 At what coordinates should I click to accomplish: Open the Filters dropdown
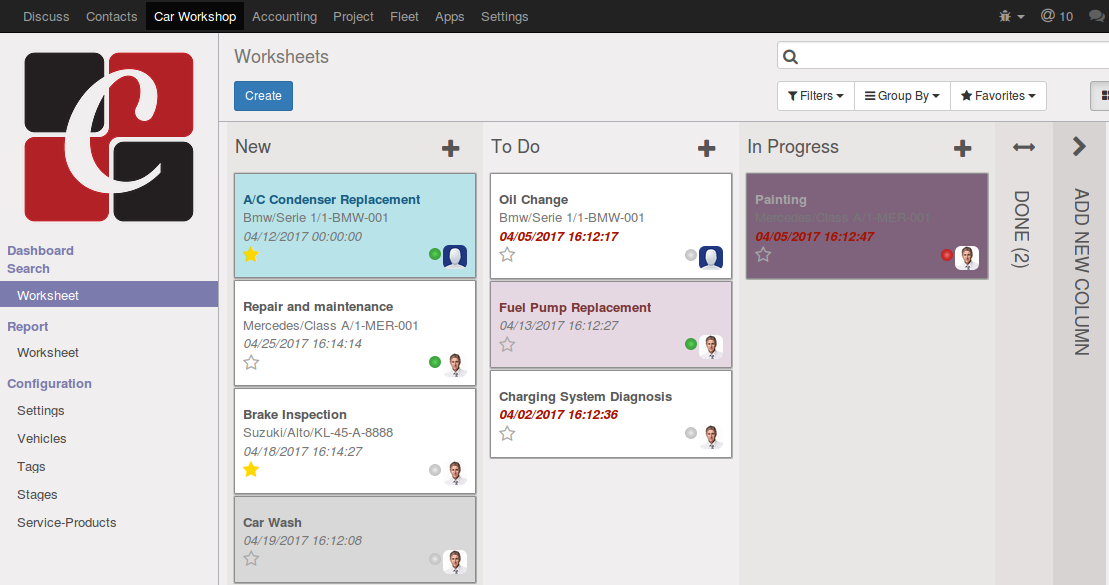[815, 96]
